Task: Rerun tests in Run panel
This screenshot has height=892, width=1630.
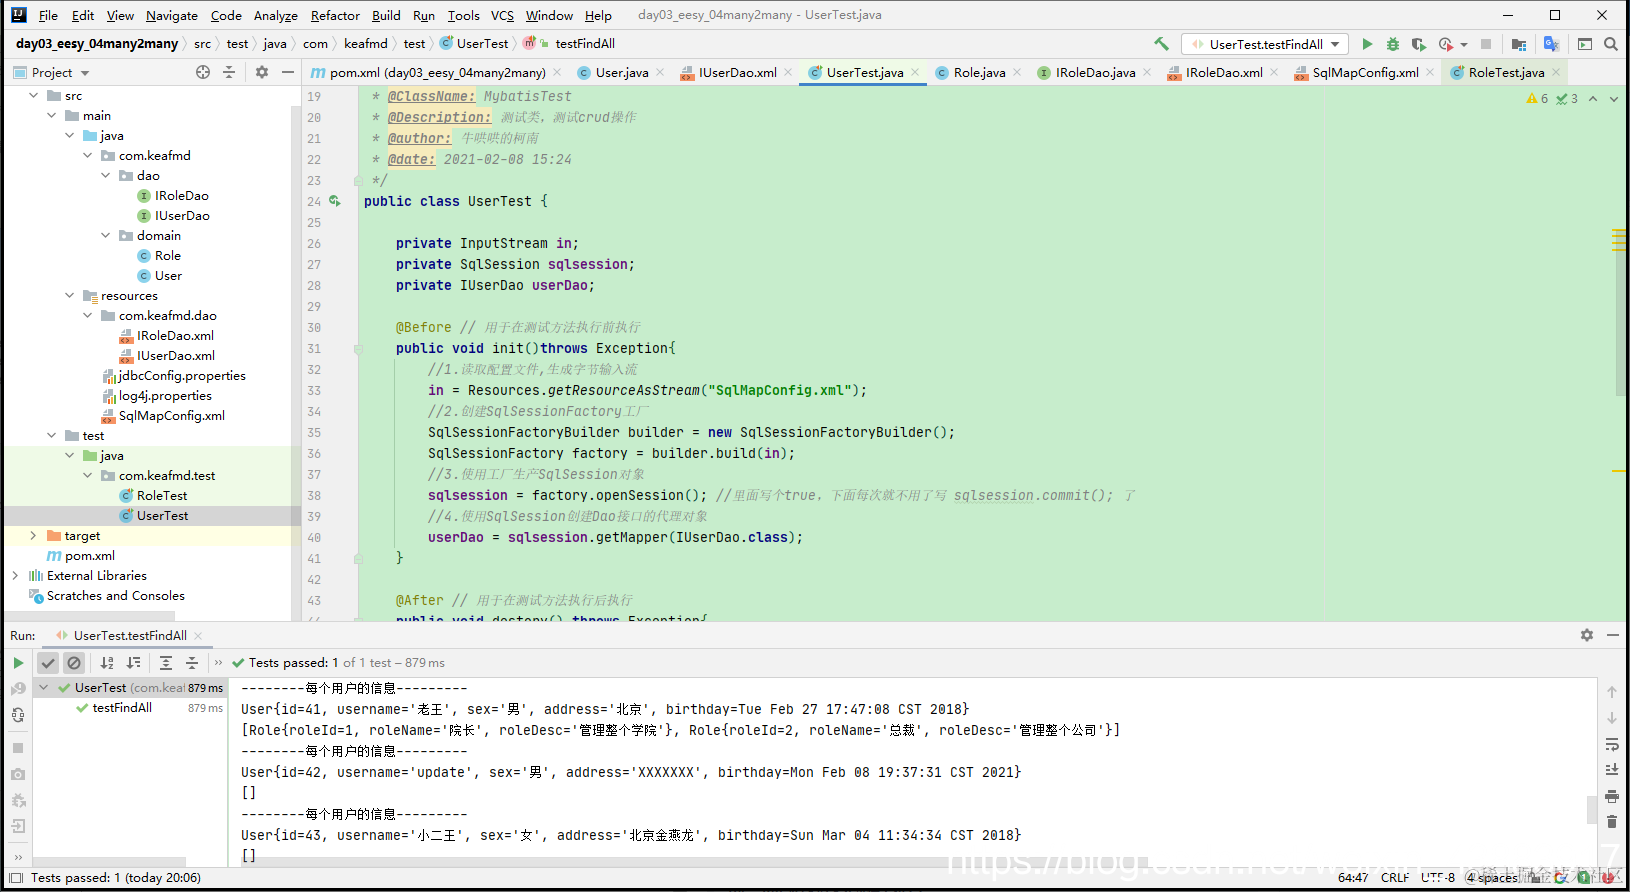Action: [18, 662]
